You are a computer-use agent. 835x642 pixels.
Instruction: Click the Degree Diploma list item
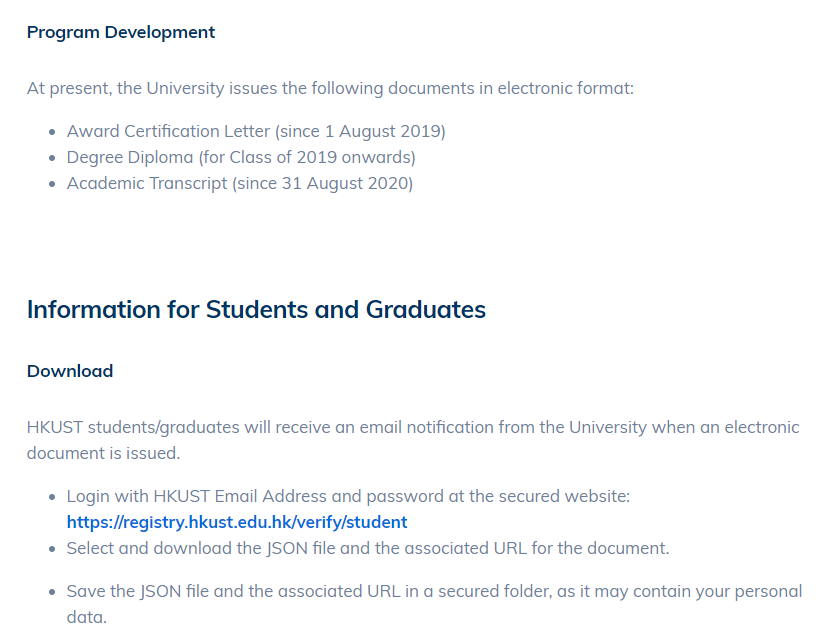tap(241, 158)
